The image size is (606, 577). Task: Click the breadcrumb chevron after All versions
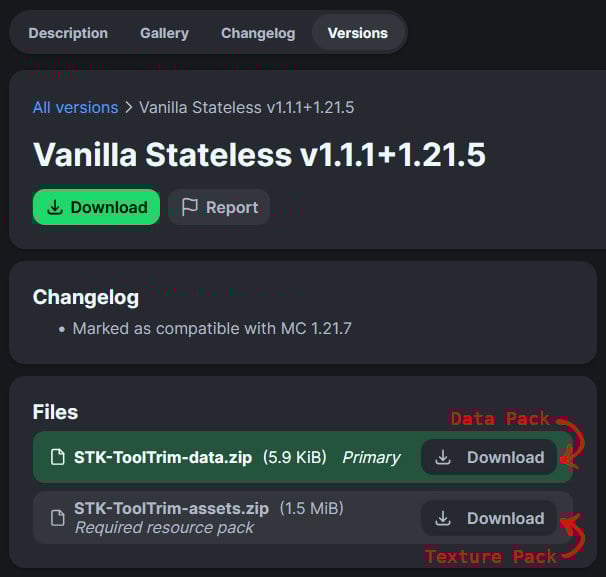point(129,107)
